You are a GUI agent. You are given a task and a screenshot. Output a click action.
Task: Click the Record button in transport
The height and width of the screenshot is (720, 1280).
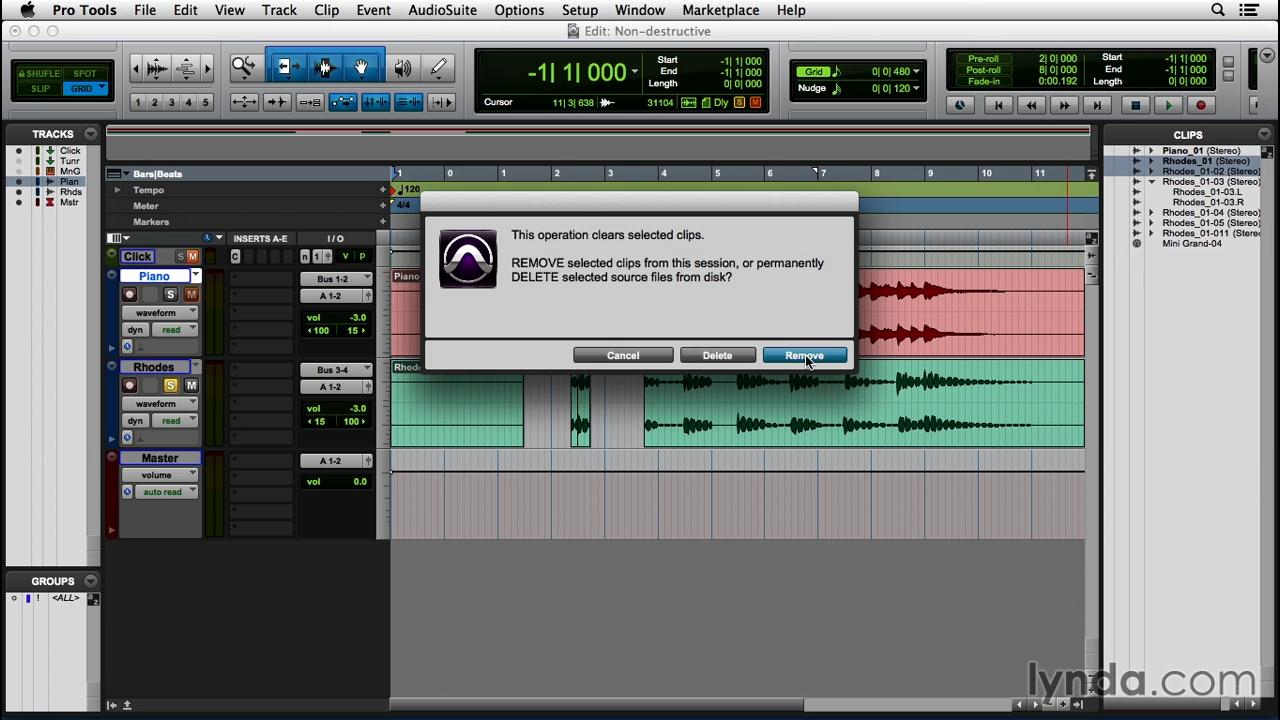[x=1201, y=105]
